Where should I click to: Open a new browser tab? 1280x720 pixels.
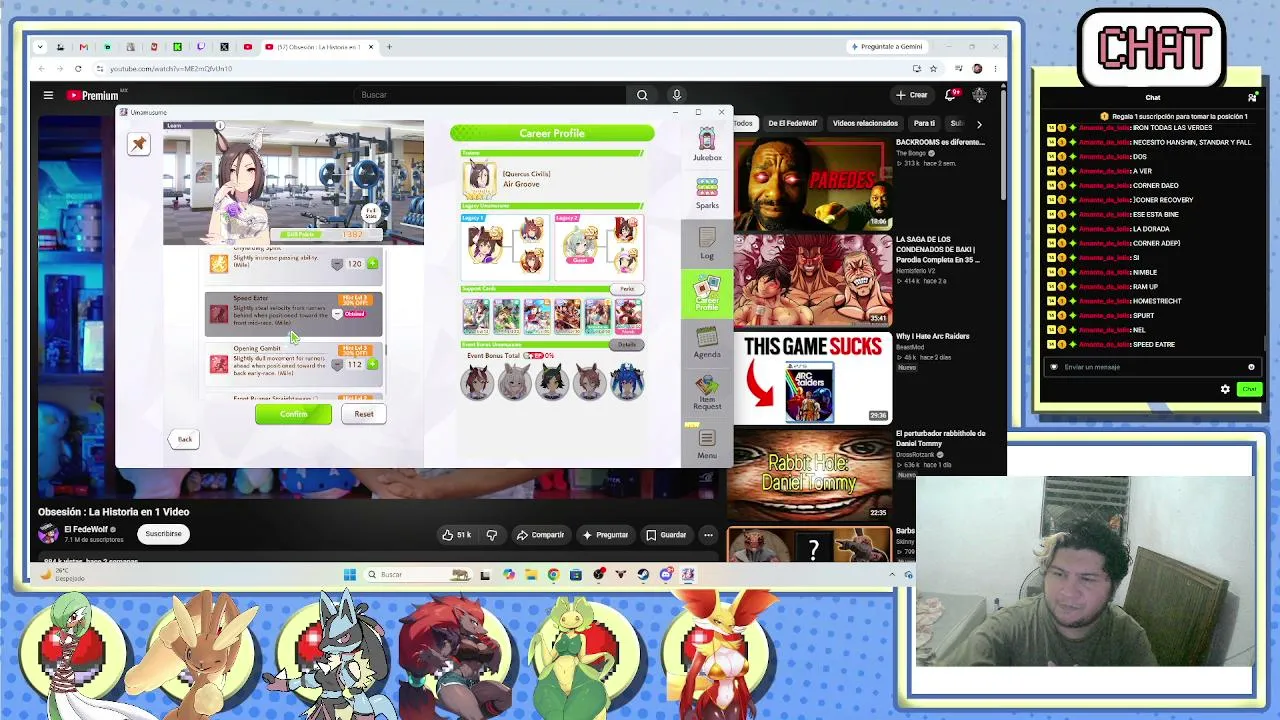click(x=389, y=47)
